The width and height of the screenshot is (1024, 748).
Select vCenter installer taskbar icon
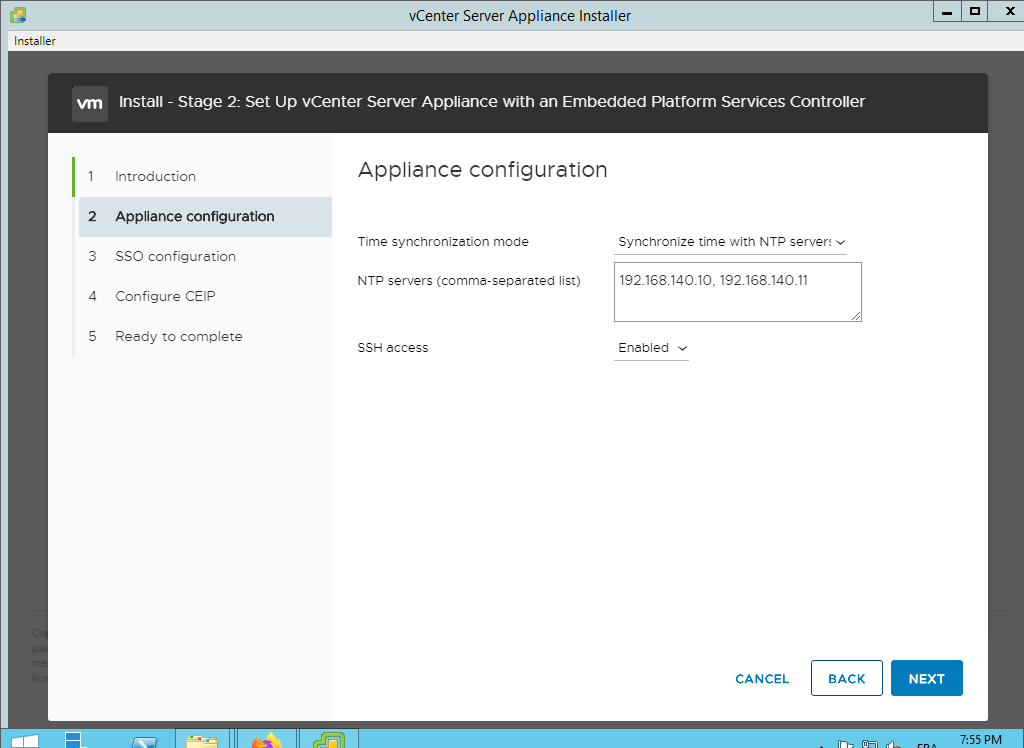[x=328, y=740]
